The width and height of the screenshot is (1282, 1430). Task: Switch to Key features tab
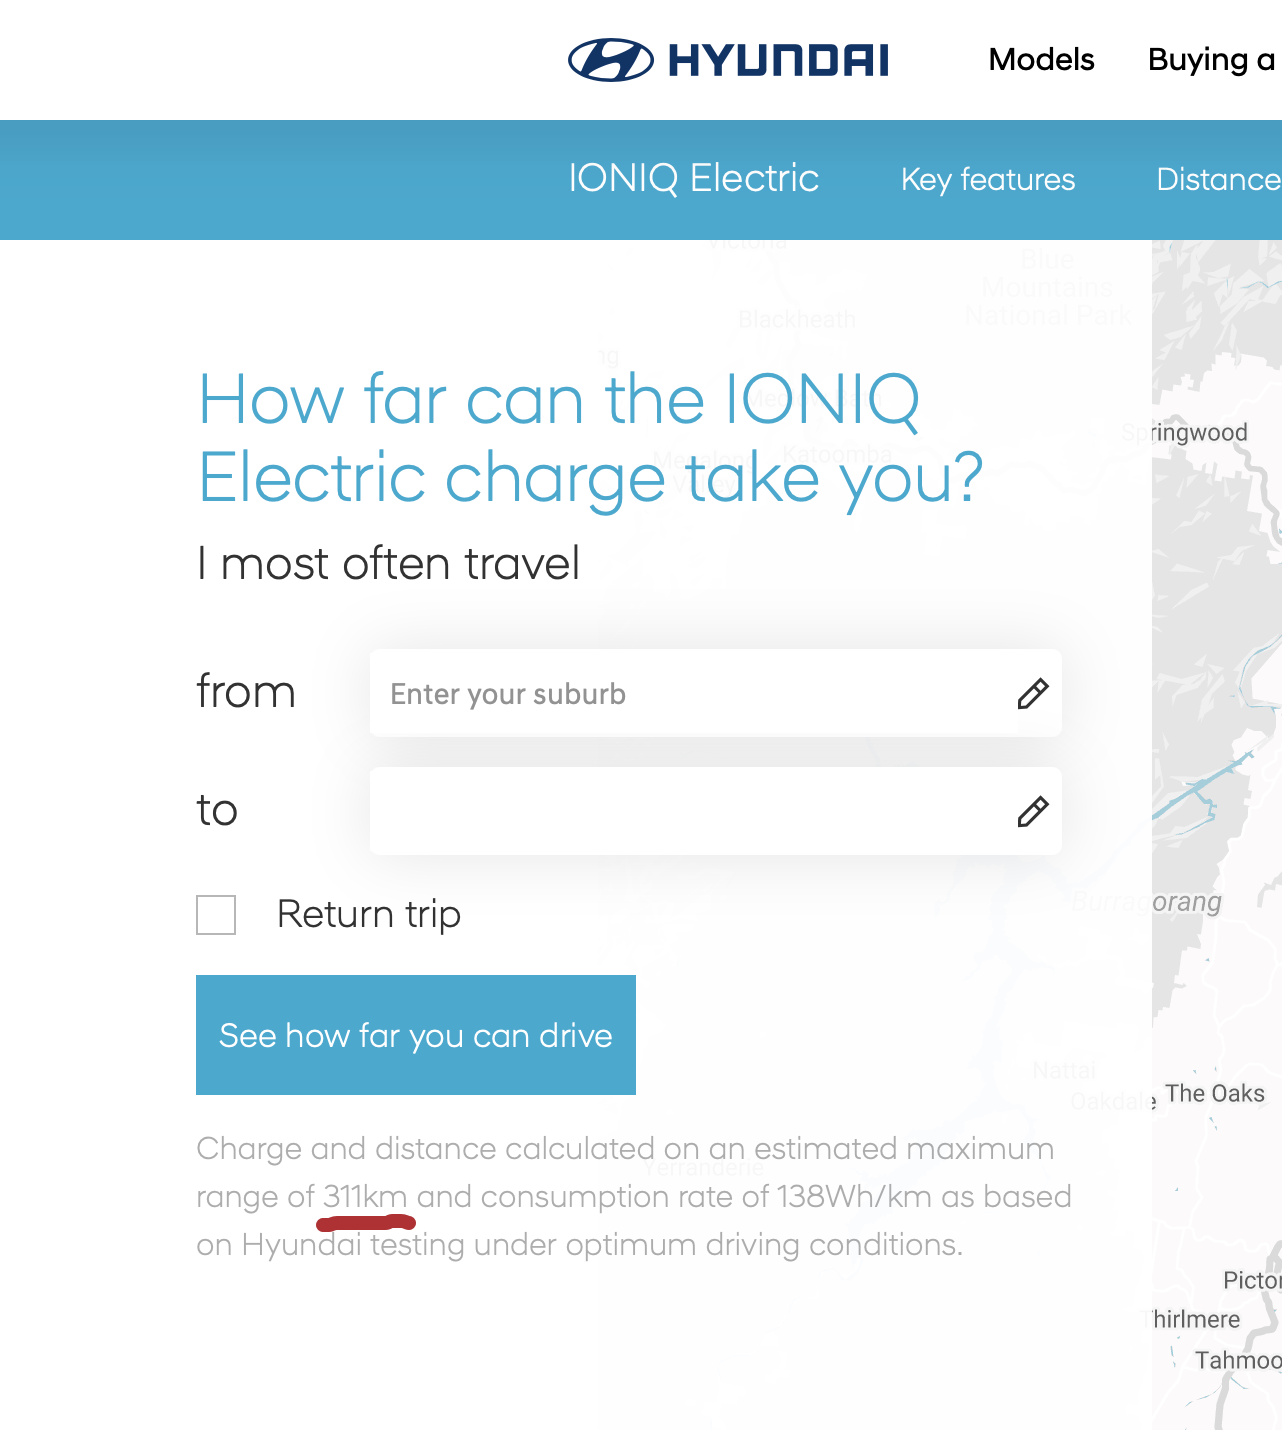click(x=988, y=179)
